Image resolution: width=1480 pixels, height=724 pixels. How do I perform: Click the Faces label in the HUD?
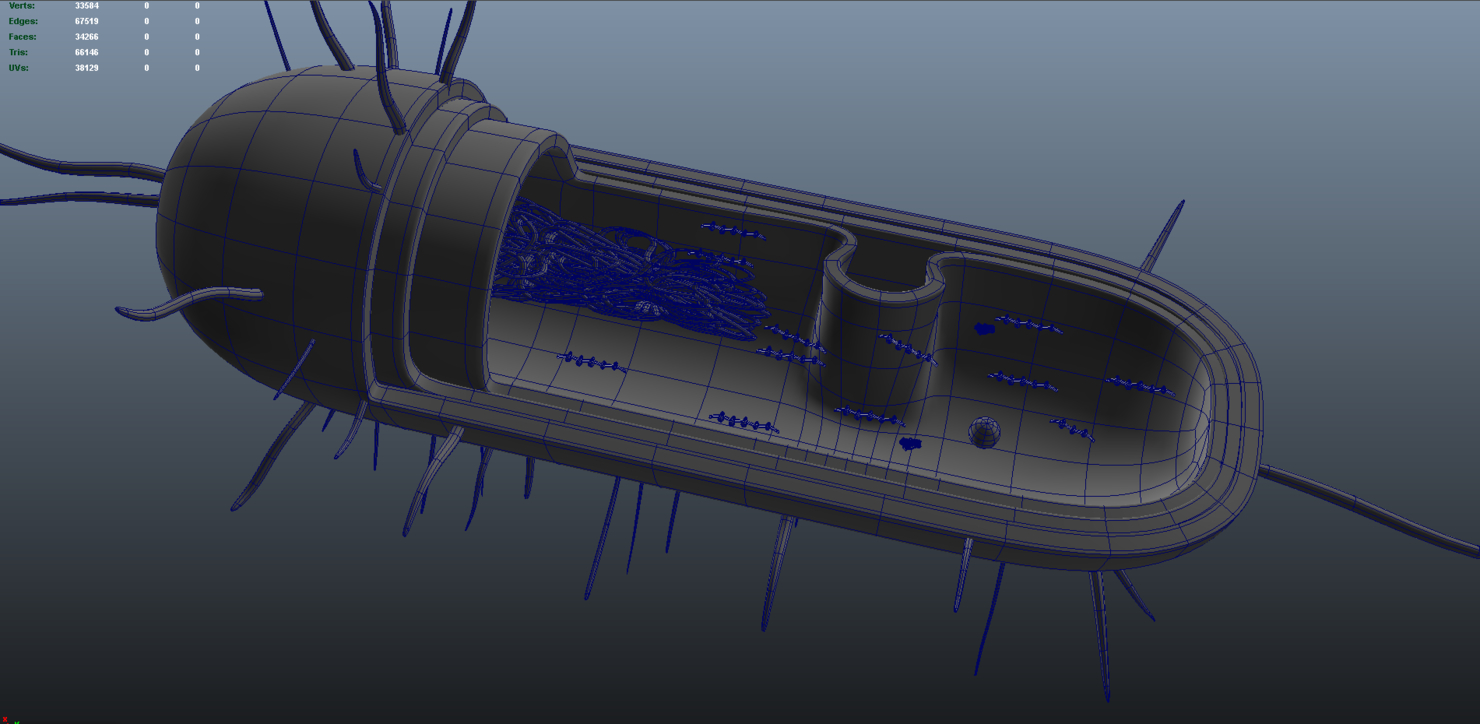[22, 37]
